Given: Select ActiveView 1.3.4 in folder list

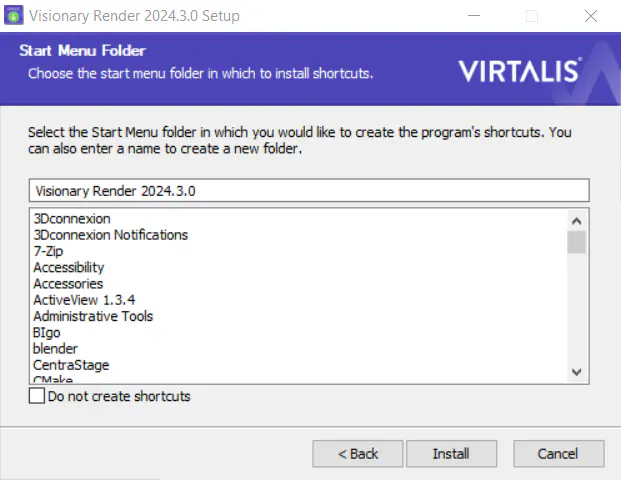Looking at the screenshot, I should 84,300.
